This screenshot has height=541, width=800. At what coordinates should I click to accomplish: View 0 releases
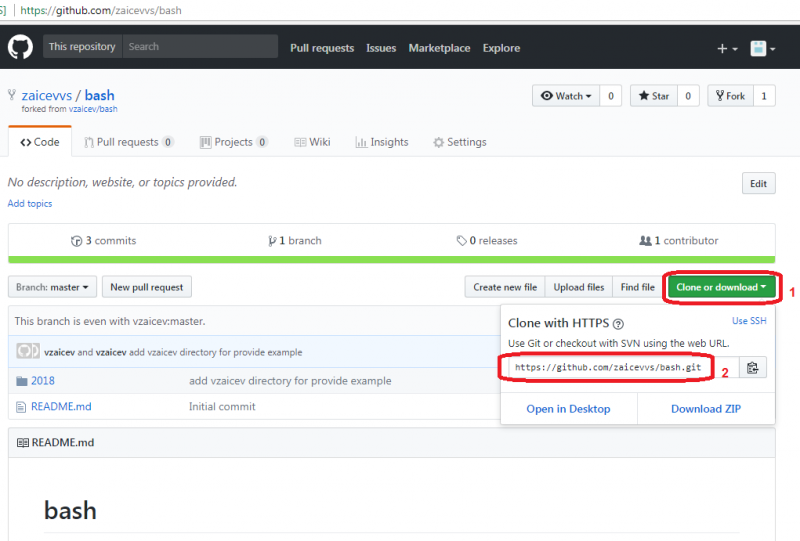pyautogui.click(x=487, y=240)
